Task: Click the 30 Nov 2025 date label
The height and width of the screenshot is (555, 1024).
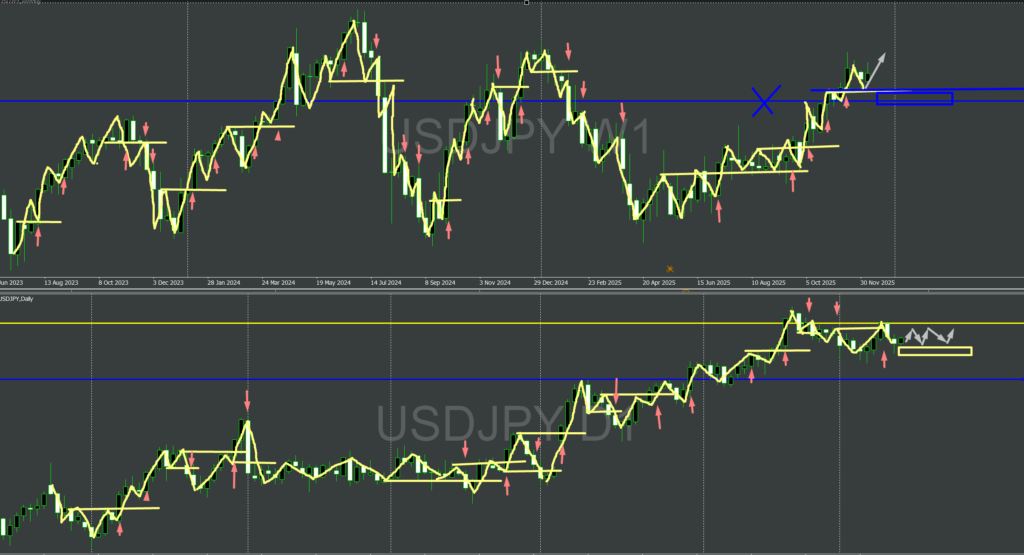Action: point(876,283)
